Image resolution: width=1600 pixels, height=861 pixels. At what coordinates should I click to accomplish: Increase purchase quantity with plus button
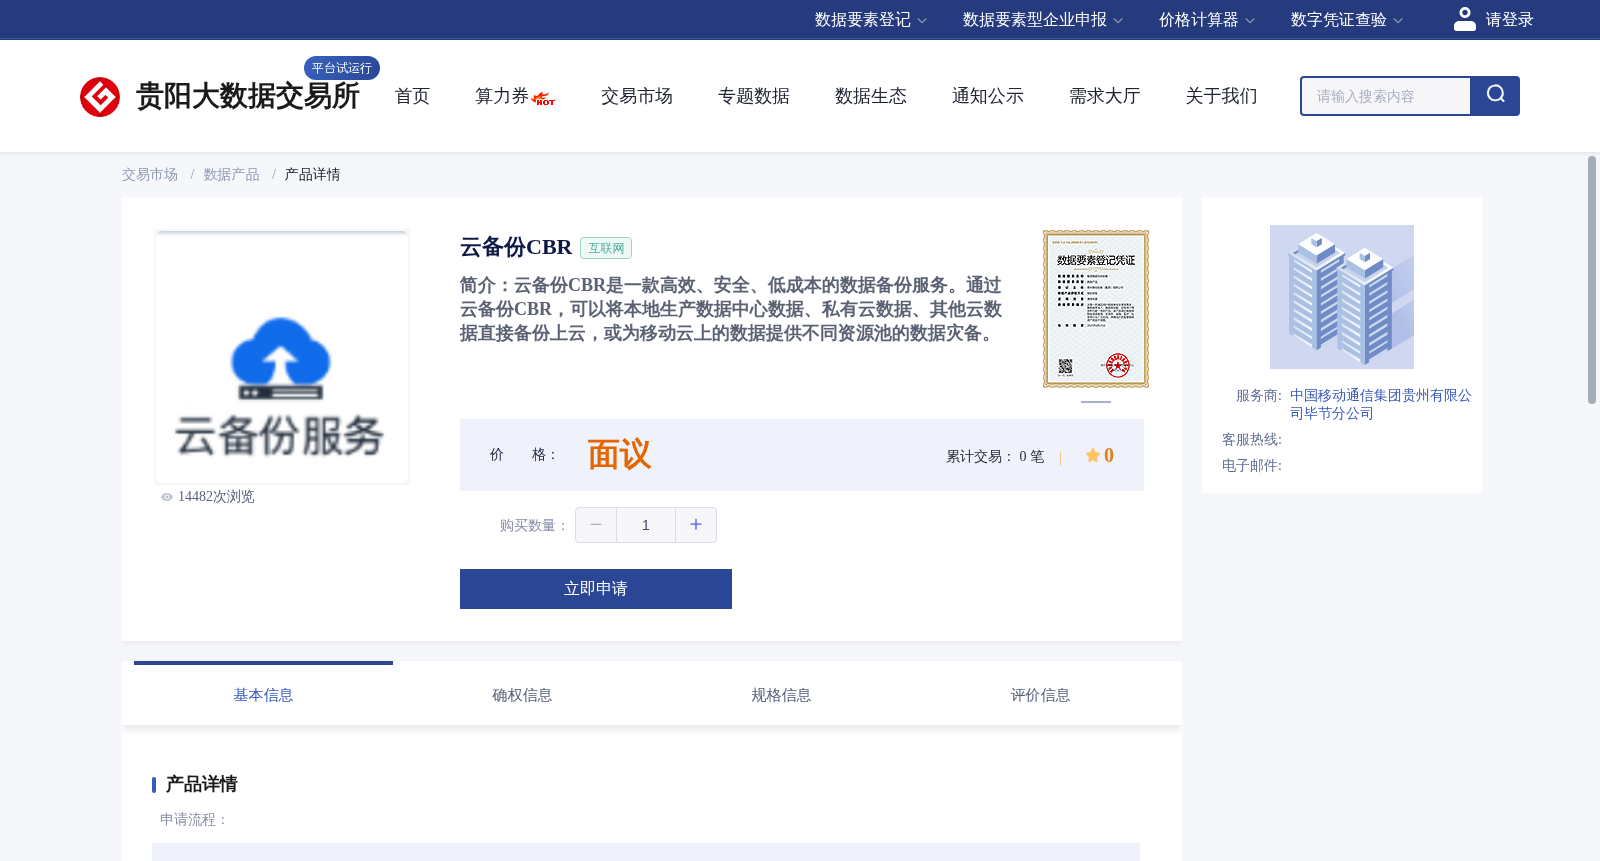[696, 525]
